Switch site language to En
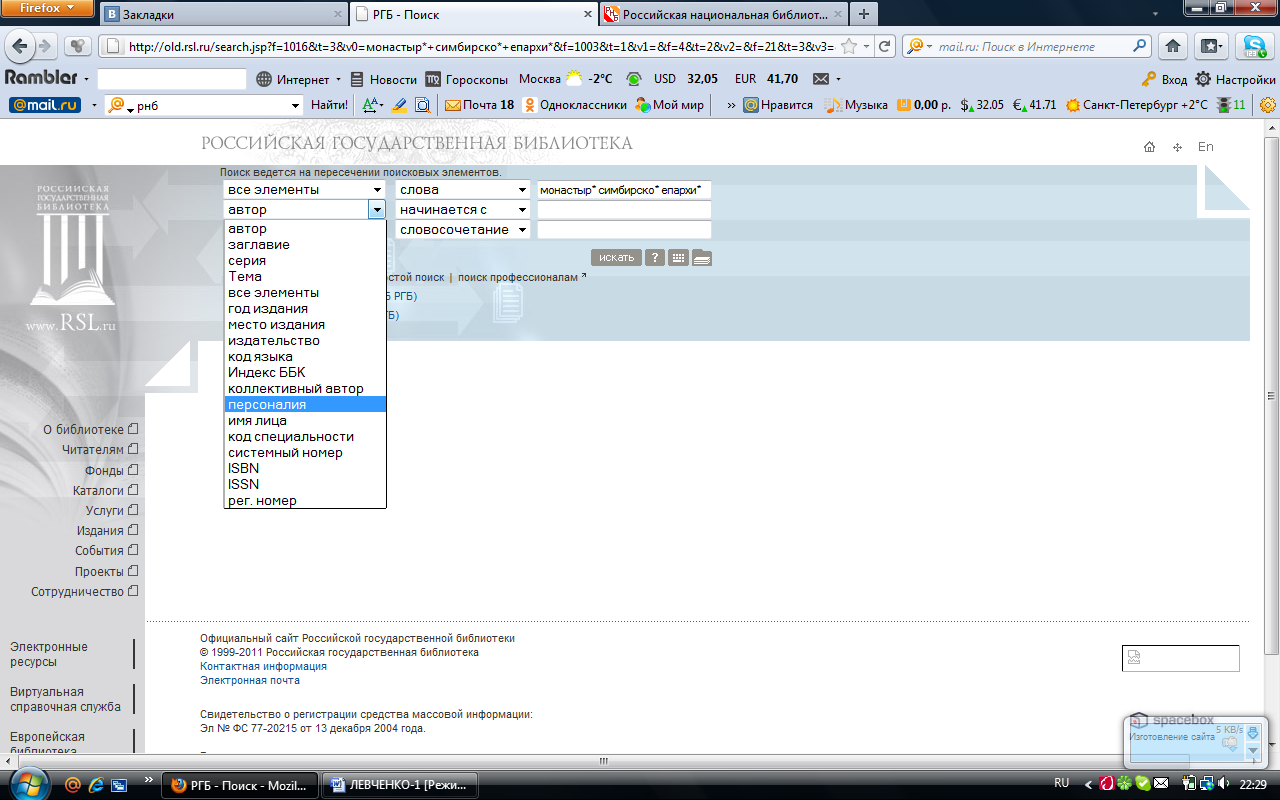 pyautogui.click(x=1206, y=146)
